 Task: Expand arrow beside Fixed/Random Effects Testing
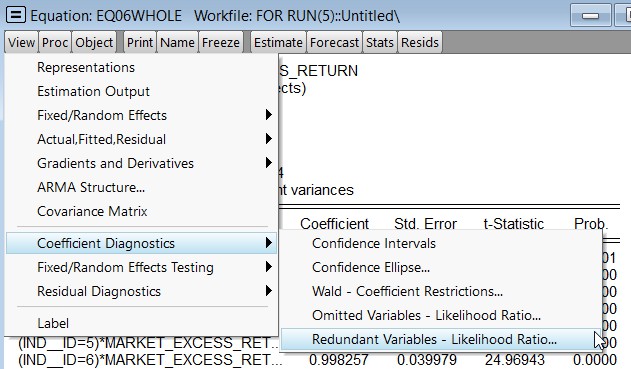(x=269, y=267)
